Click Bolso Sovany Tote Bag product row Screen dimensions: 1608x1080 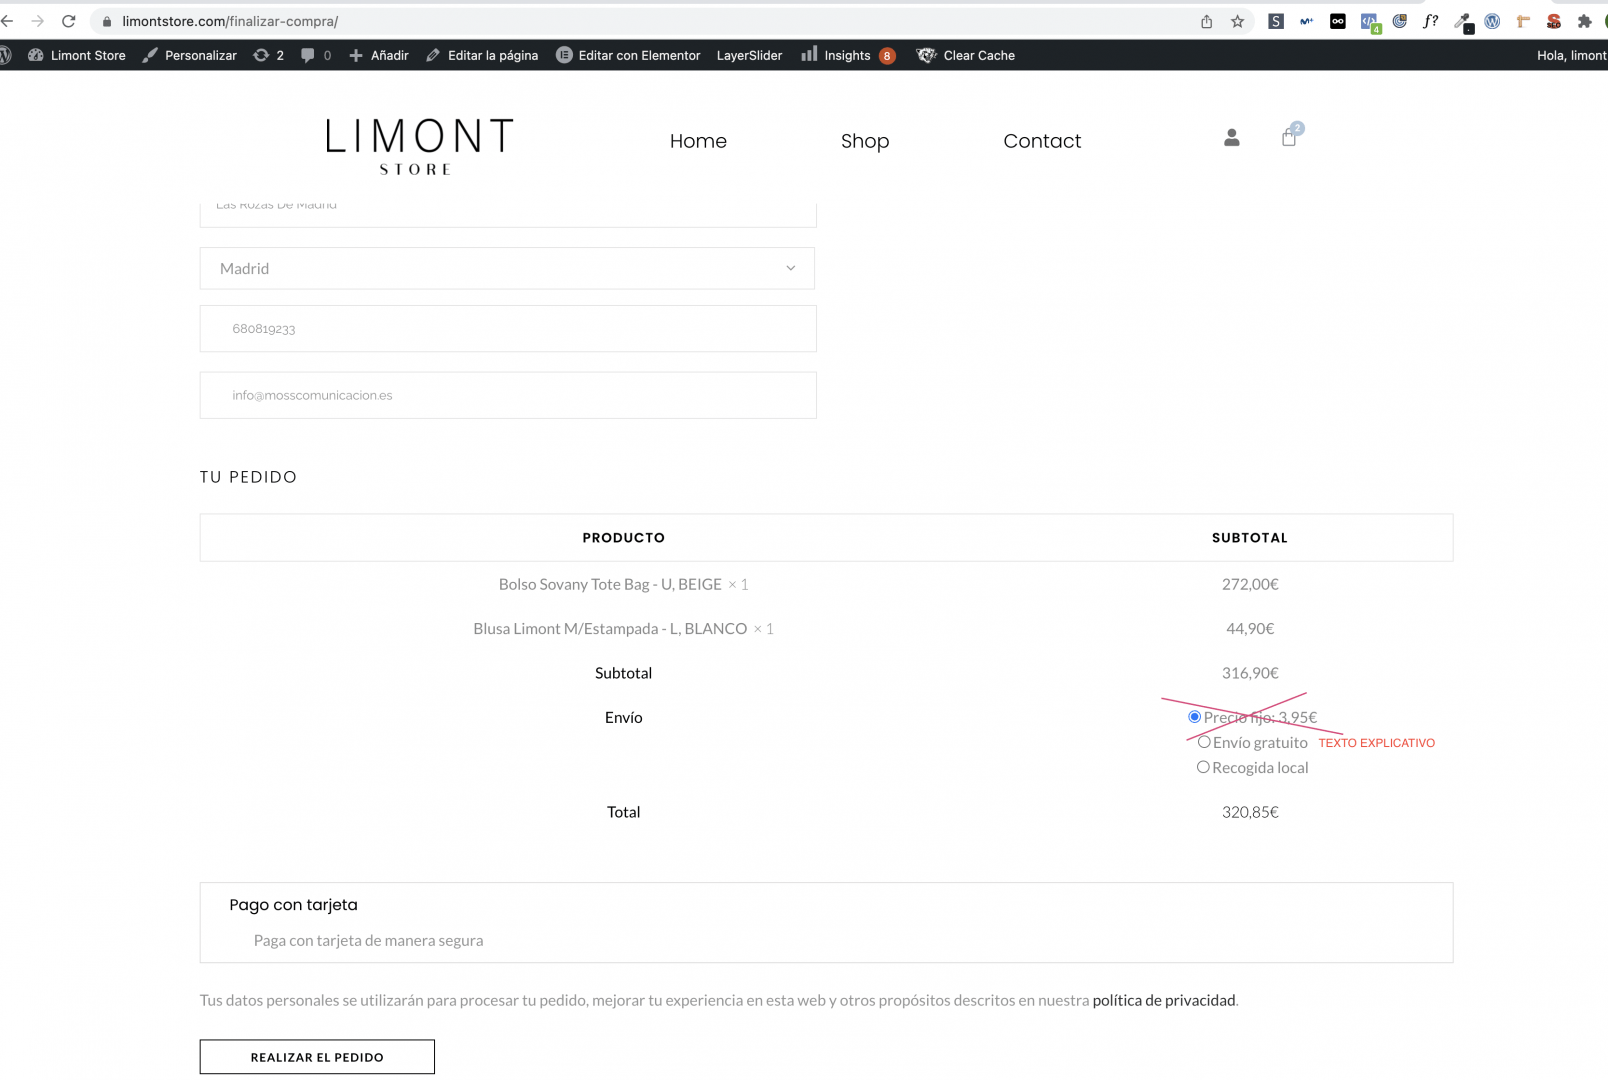(623, 584)
